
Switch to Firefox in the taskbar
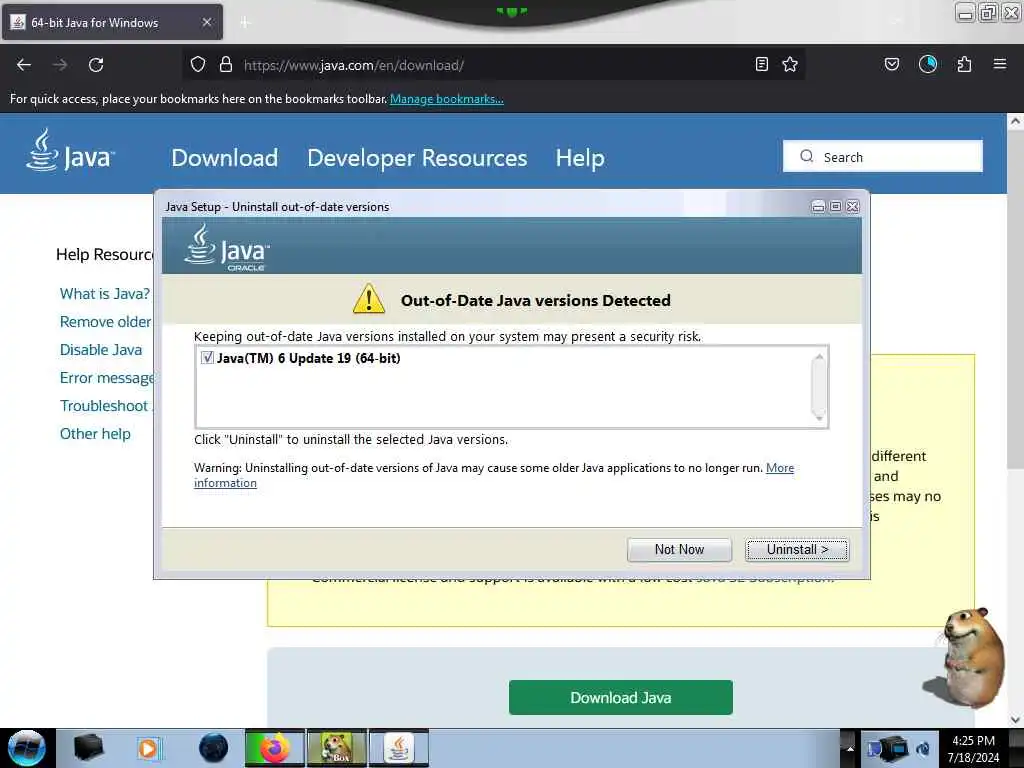click(x=275, y=748)
